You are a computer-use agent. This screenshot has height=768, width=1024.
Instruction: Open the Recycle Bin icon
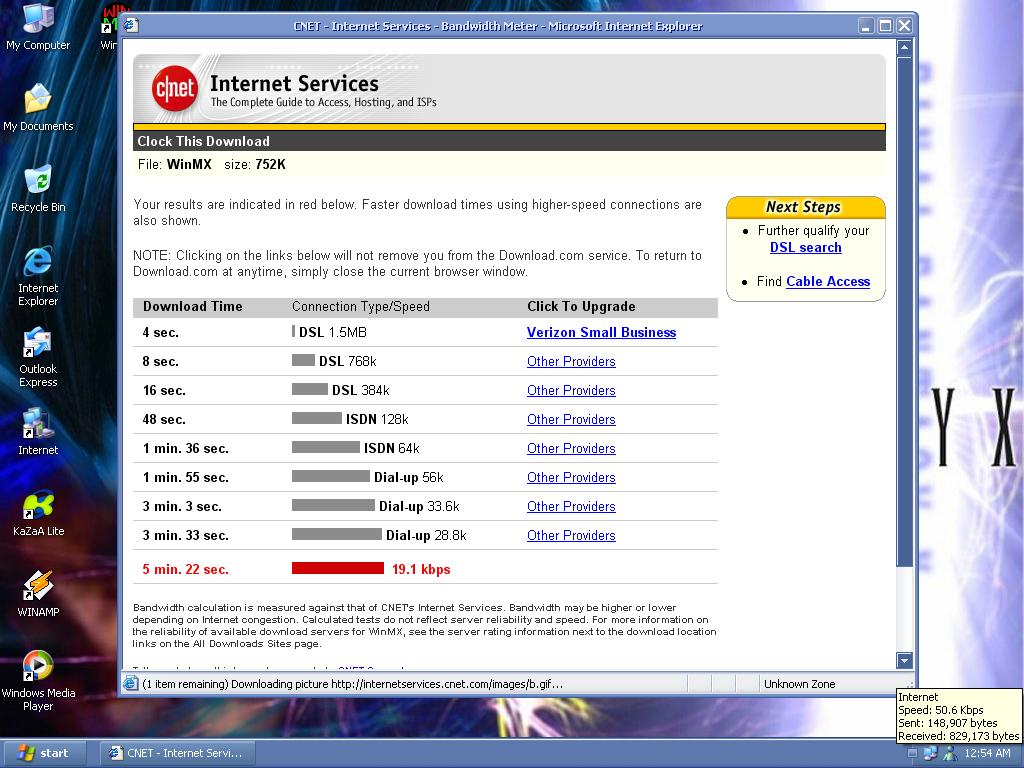click(x=38, y=181)
